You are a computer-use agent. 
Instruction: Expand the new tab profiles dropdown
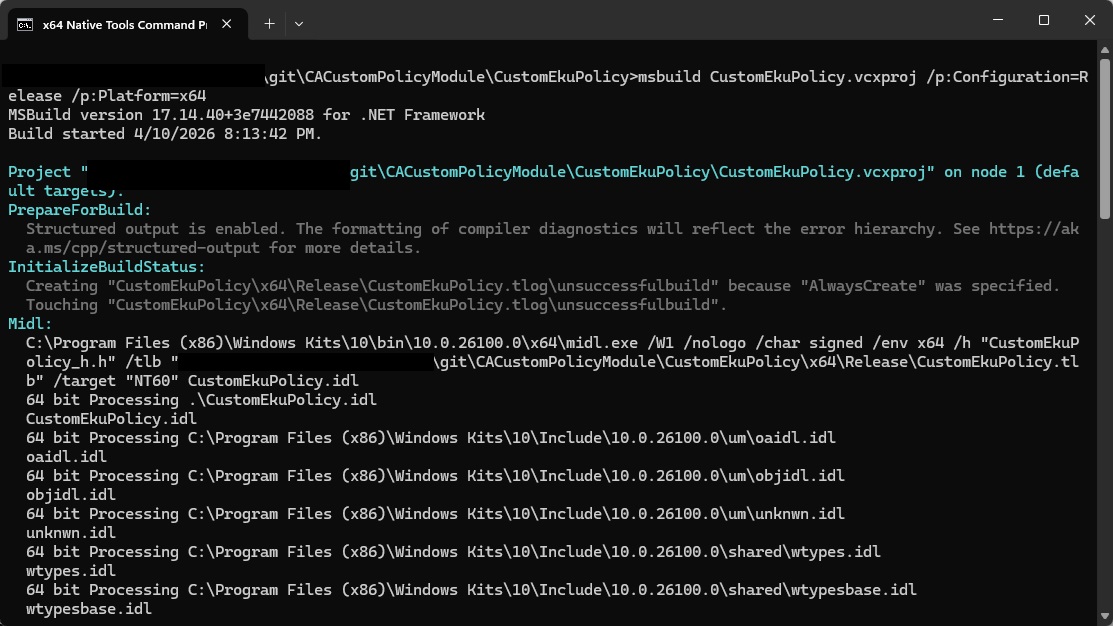point(299,23)
